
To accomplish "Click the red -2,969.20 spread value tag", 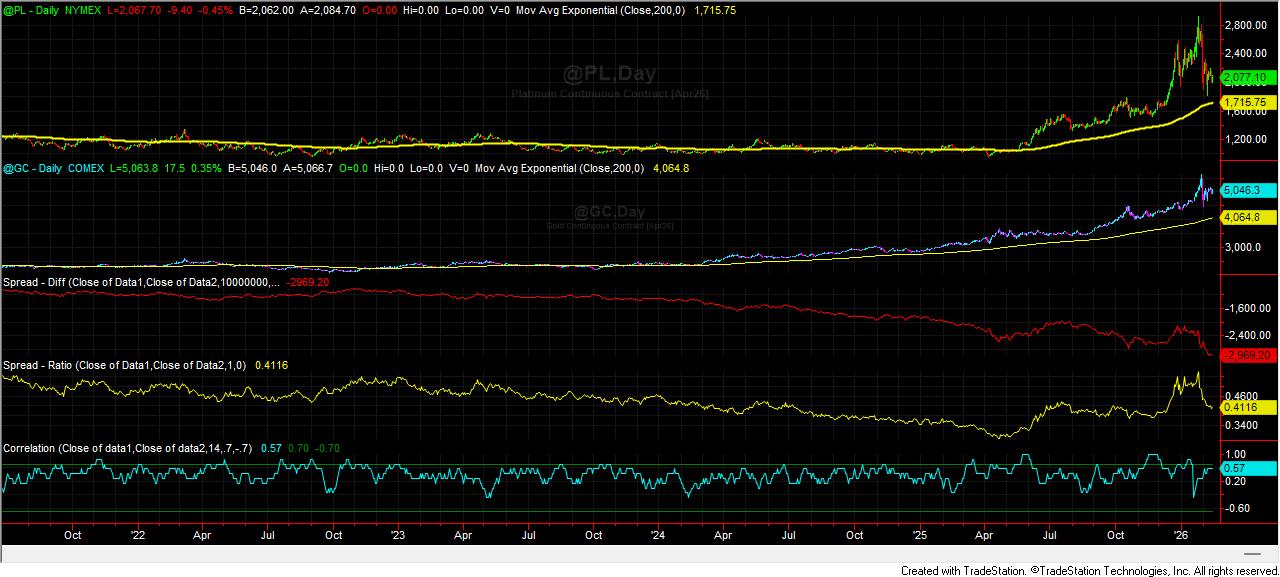I will point(1245,355).
